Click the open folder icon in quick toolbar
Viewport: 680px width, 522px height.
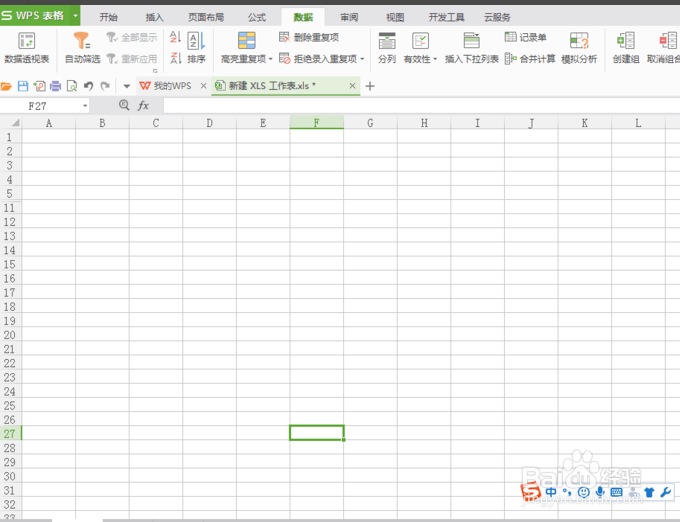point(6,86)
